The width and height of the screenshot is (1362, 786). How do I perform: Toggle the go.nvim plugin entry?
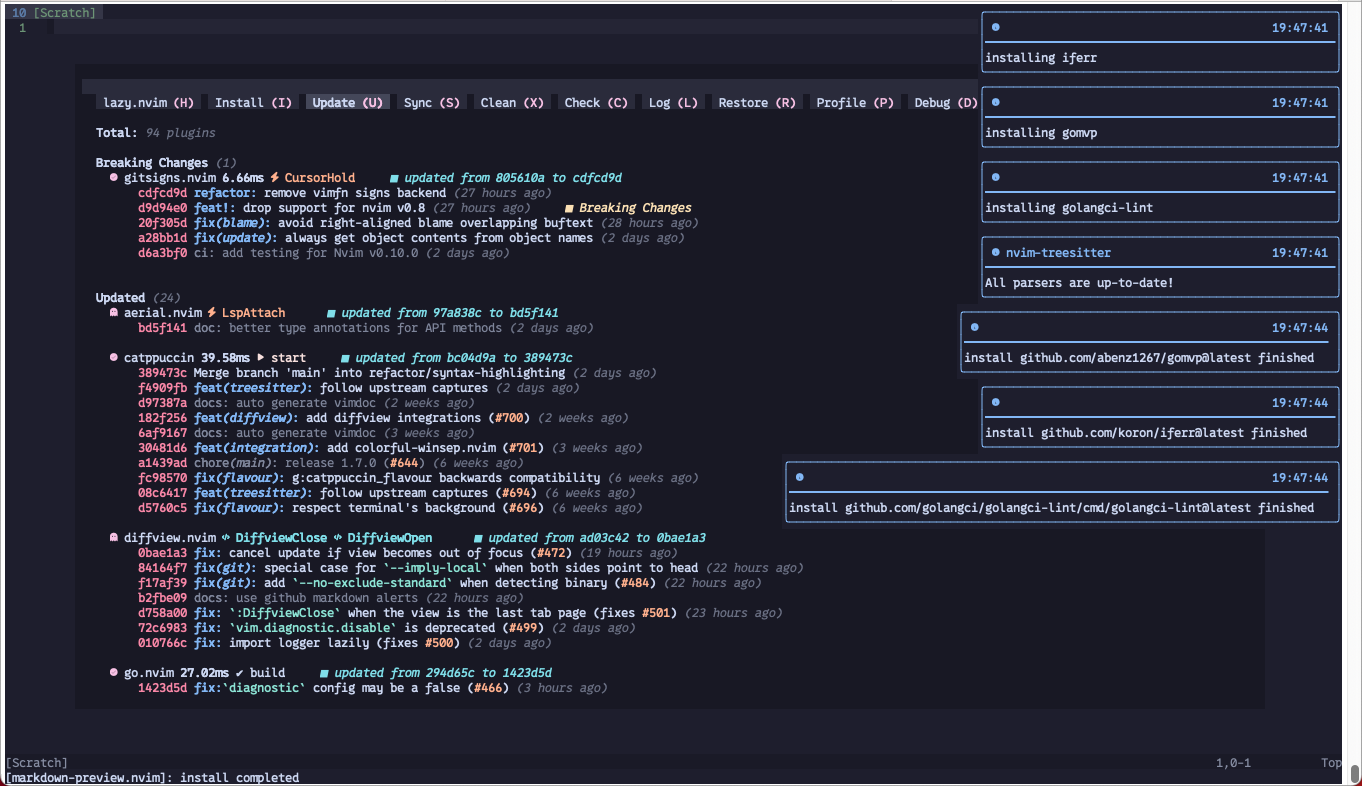tap(148, 673)
